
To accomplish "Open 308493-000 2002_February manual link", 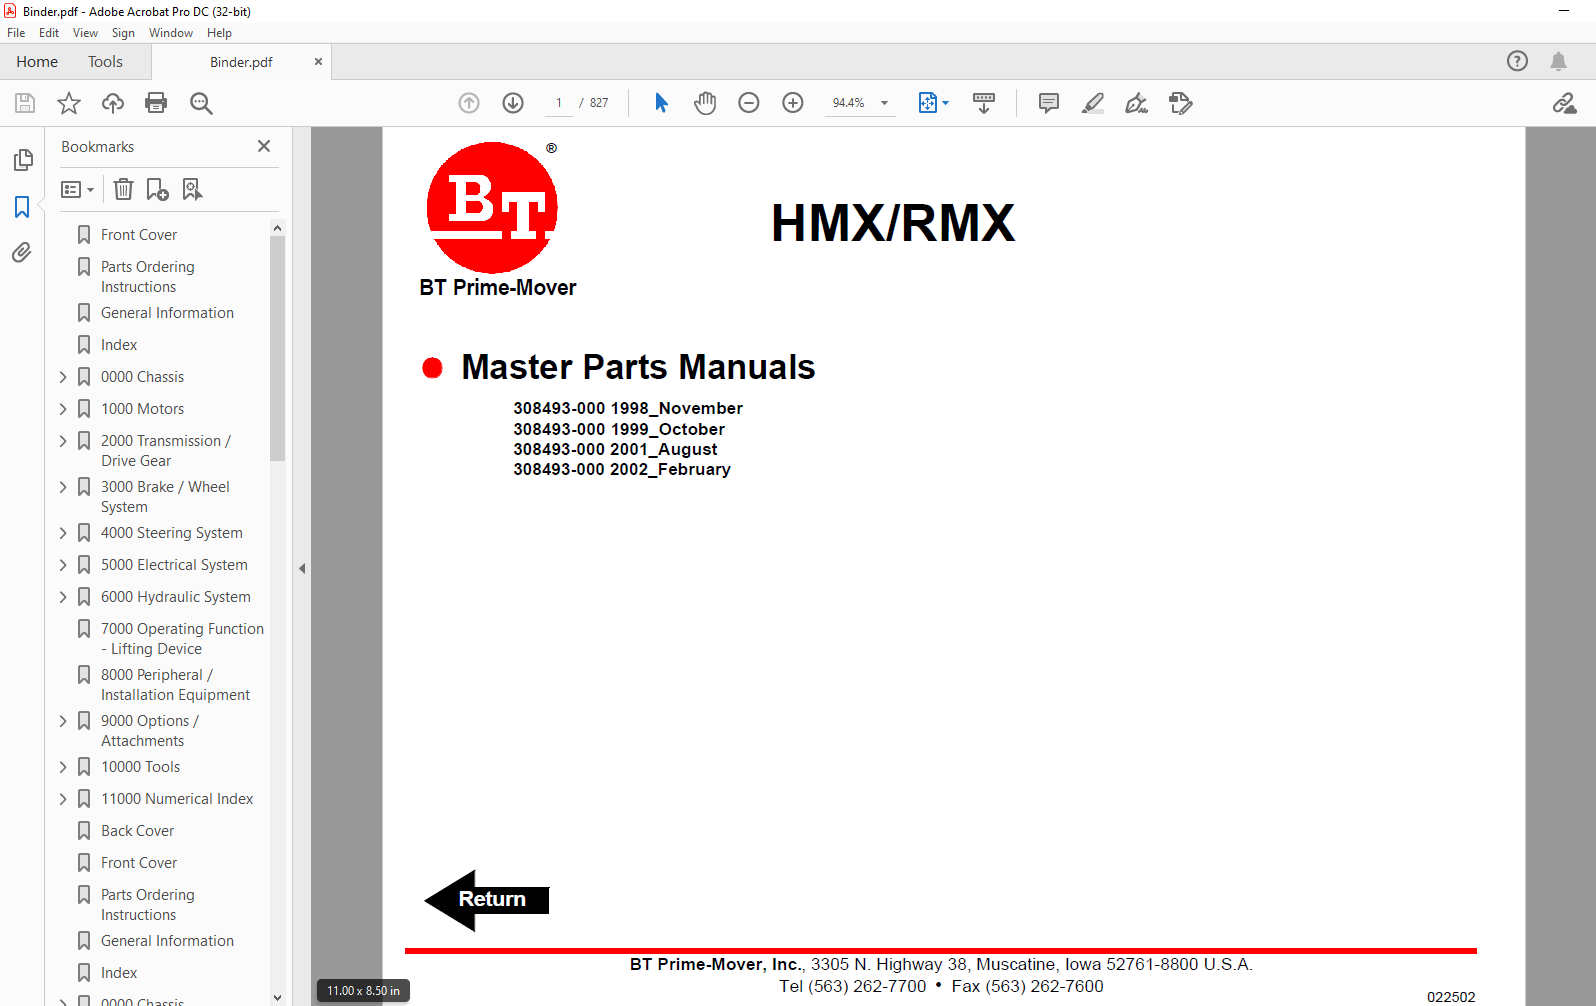I will pos(622,469).
